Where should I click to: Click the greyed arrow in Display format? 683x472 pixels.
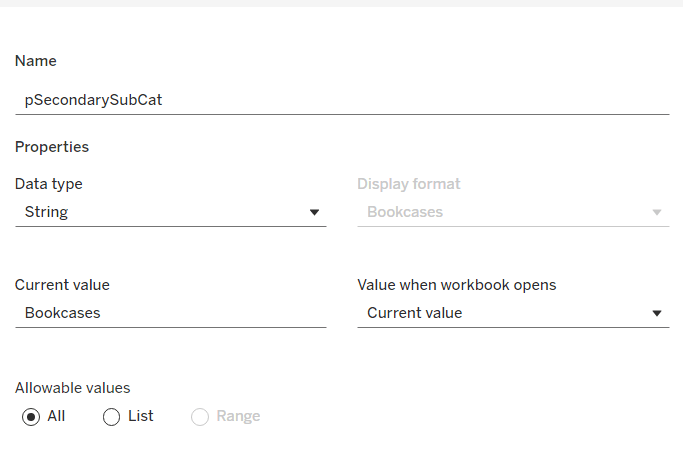(x=657, y=212)
